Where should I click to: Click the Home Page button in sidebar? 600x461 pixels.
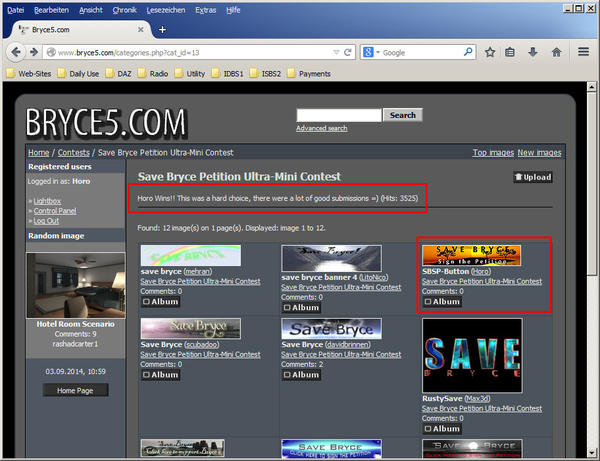point(75,390)
